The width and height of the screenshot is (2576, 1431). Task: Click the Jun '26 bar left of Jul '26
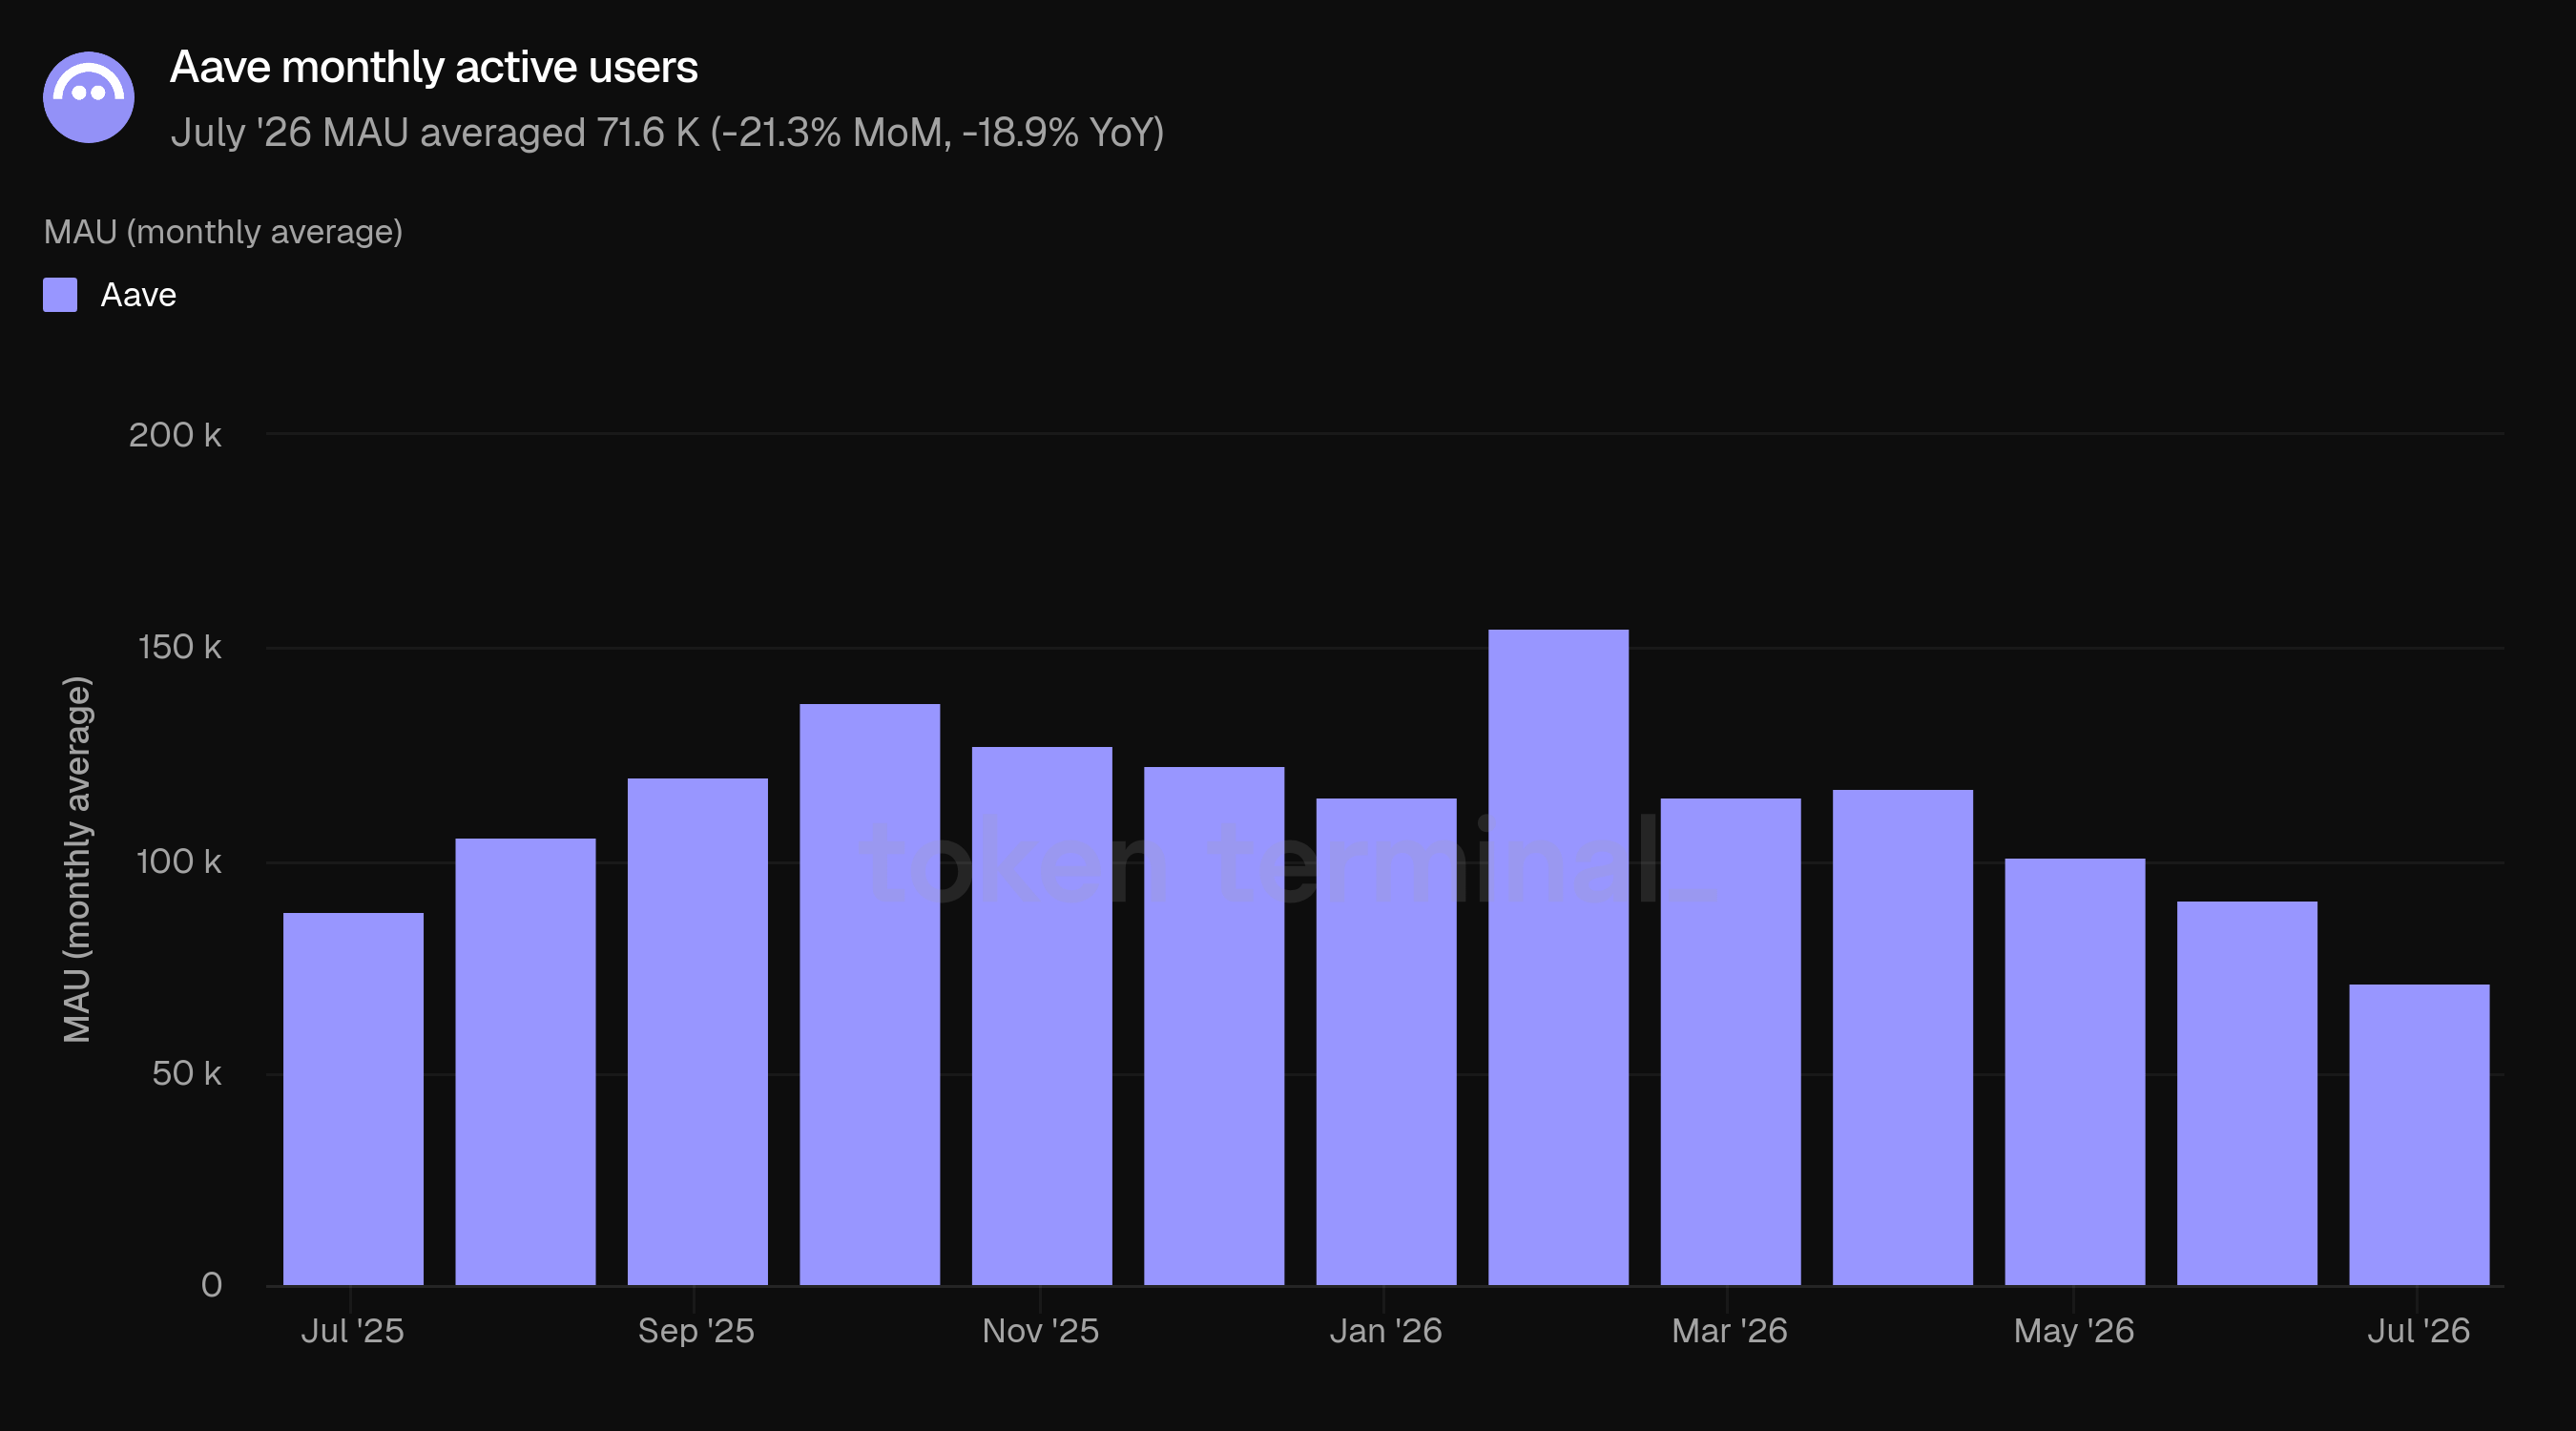[2246, 1093]
